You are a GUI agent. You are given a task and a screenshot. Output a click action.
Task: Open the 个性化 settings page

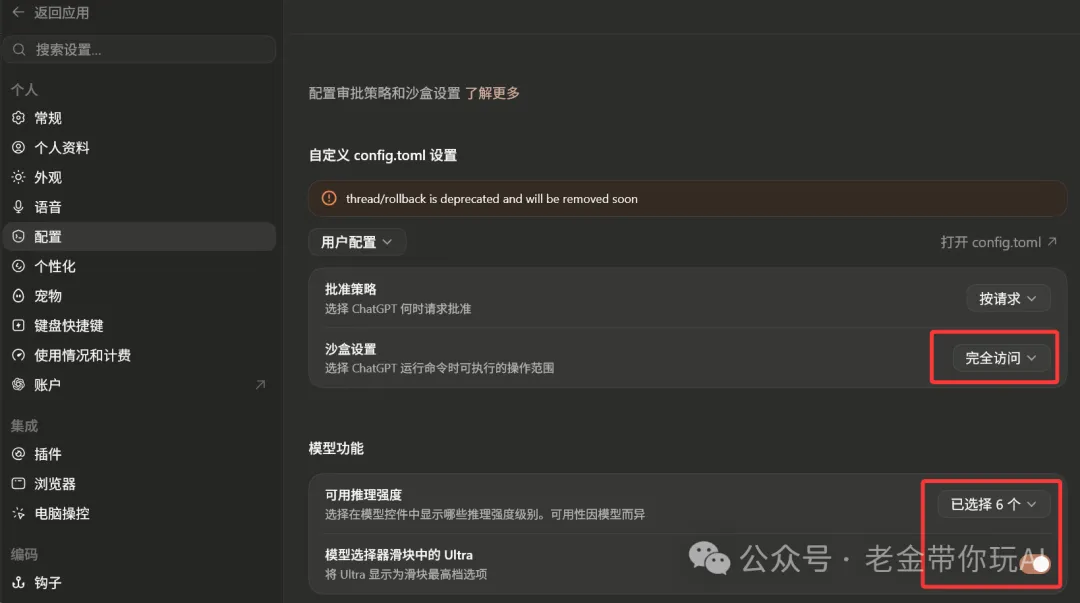(140, 266)
